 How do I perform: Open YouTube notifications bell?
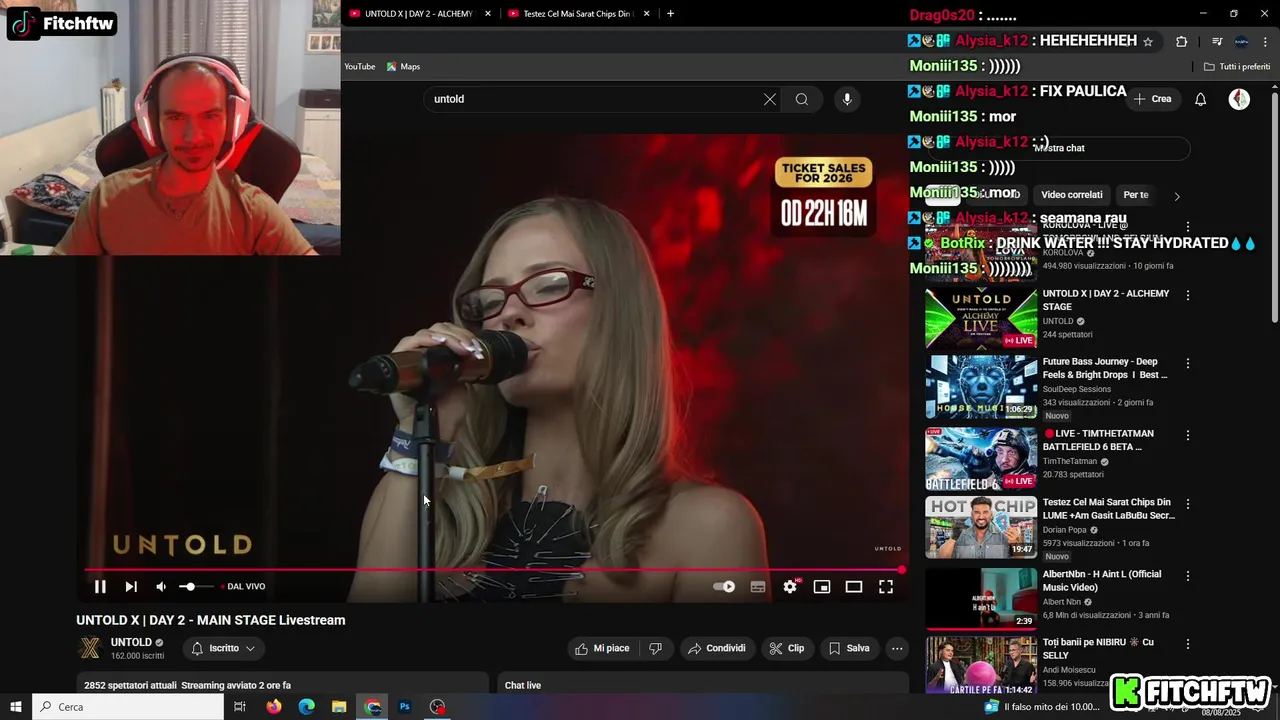pos(1201,99)
